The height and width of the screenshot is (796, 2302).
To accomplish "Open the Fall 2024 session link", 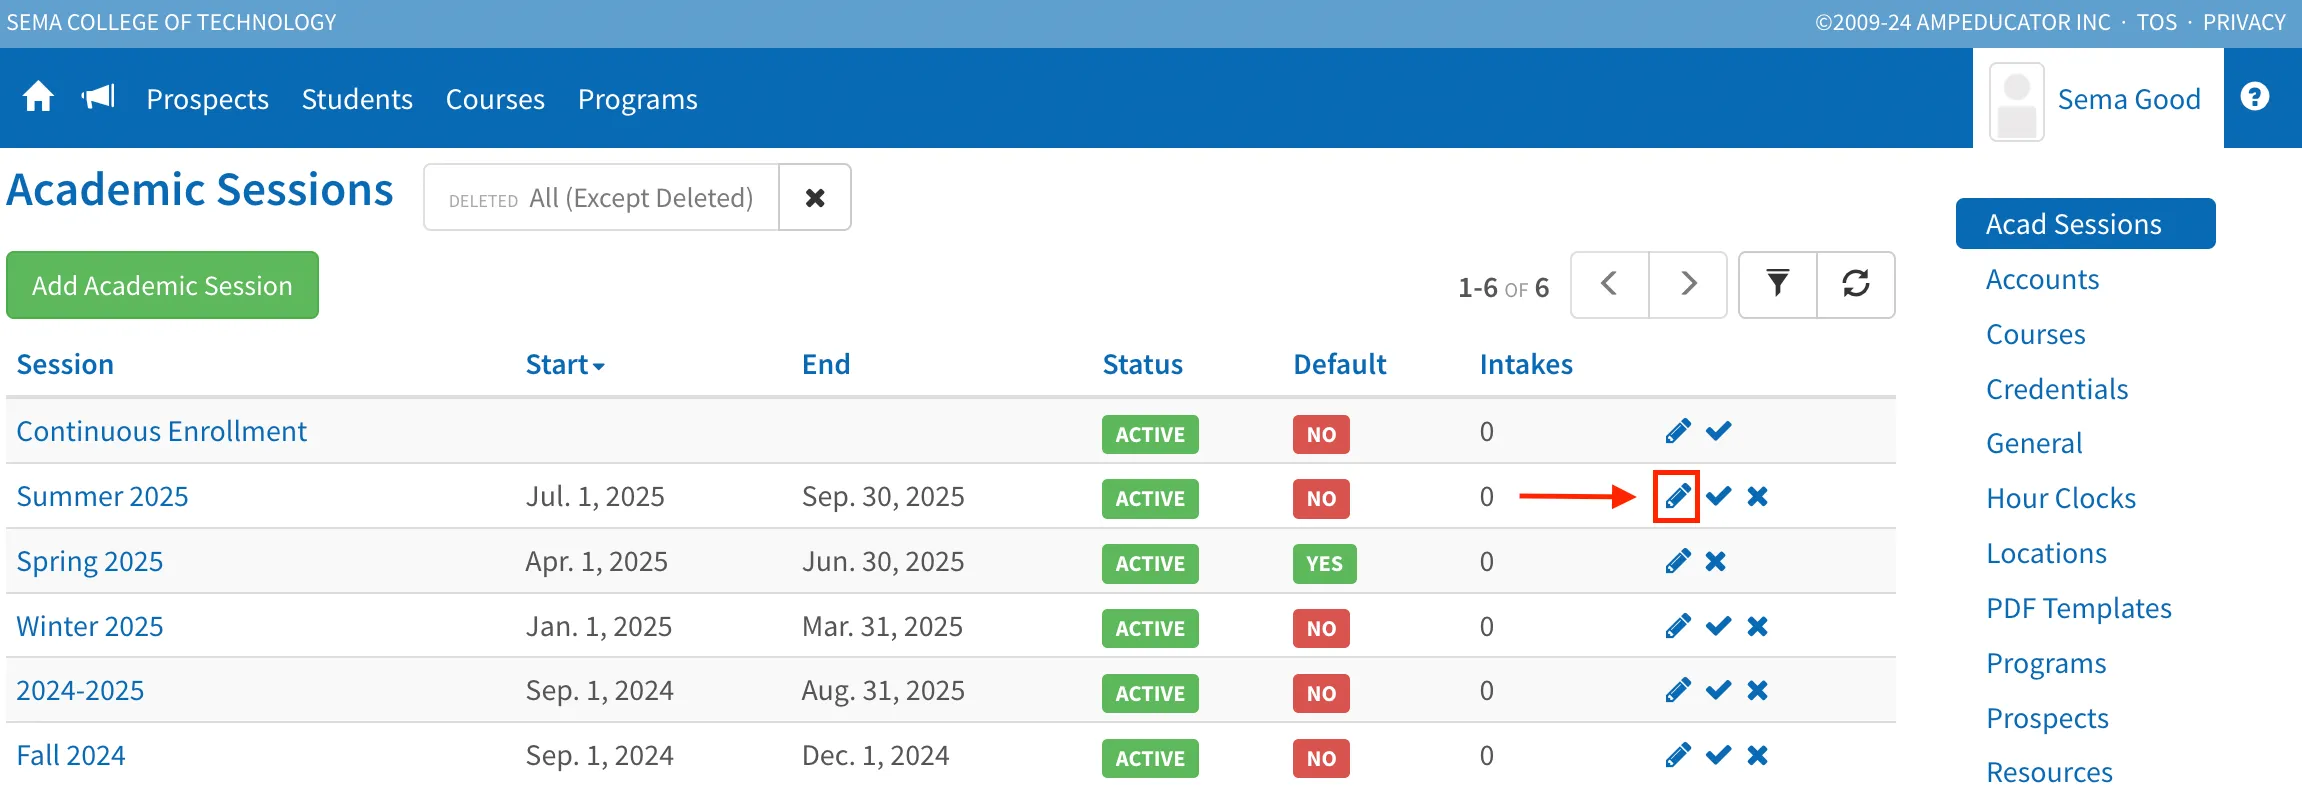I will pos(71,755).
